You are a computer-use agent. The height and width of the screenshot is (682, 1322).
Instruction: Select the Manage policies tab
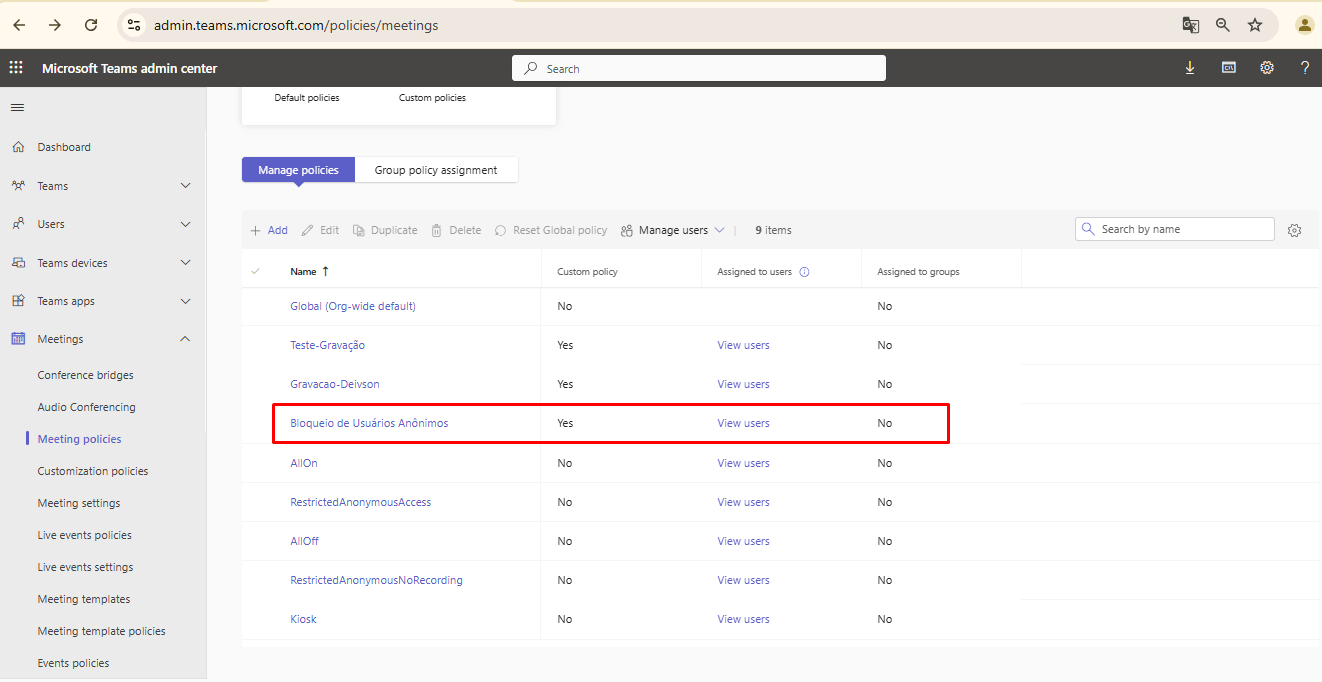[298, 170]
